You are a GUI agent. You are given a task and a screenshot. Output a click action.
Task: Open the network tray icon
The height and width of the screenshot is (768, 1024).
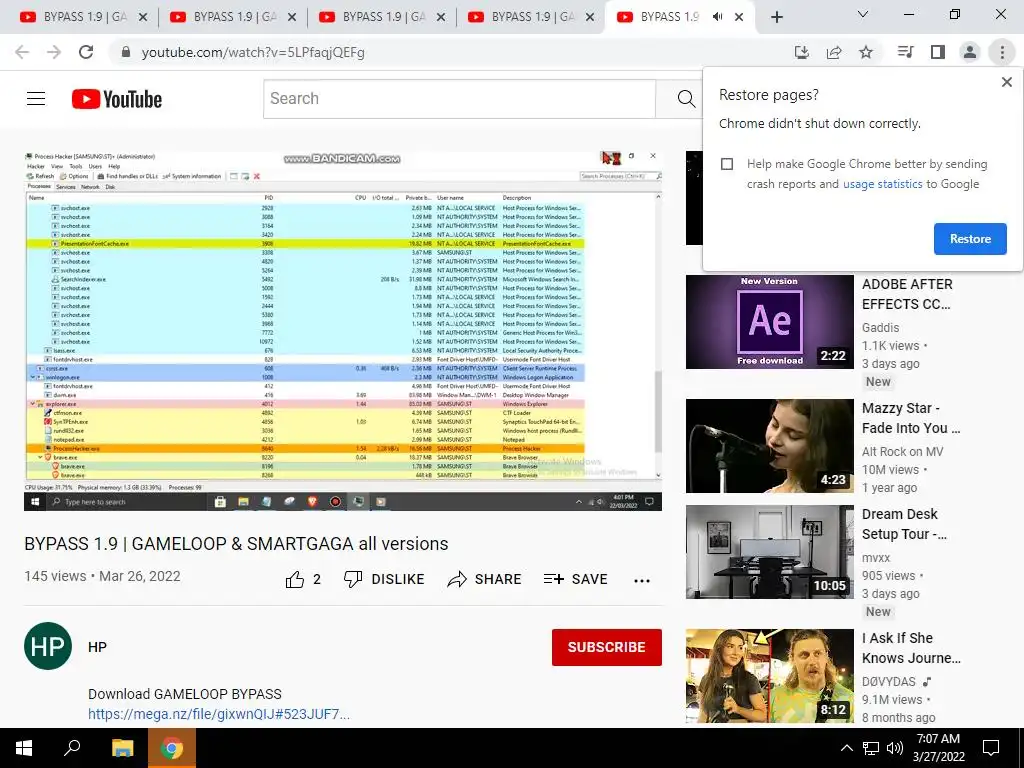coord(871,748)
